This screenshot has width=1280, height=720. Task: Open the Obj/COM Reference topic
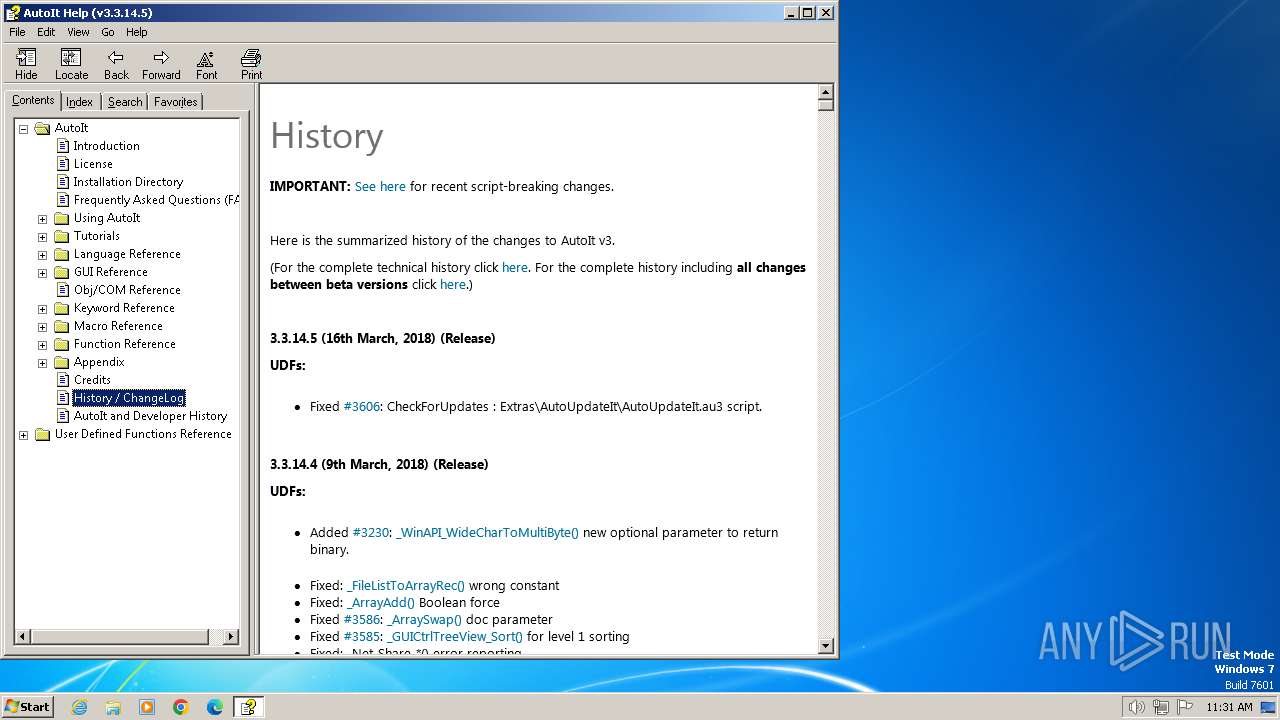point(127,290)
